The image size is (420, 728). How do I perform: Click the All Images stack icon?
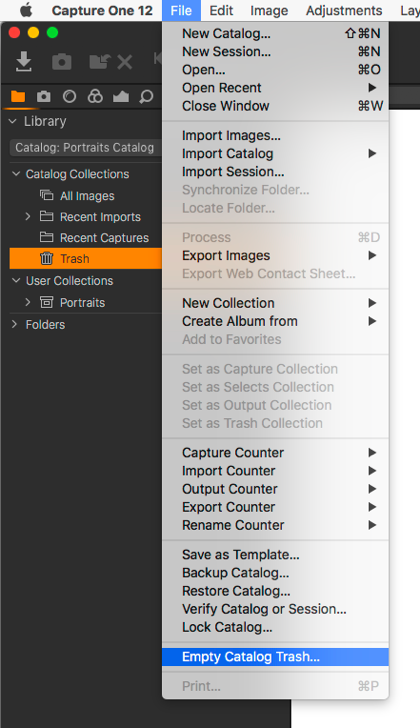tap(46, 195)
